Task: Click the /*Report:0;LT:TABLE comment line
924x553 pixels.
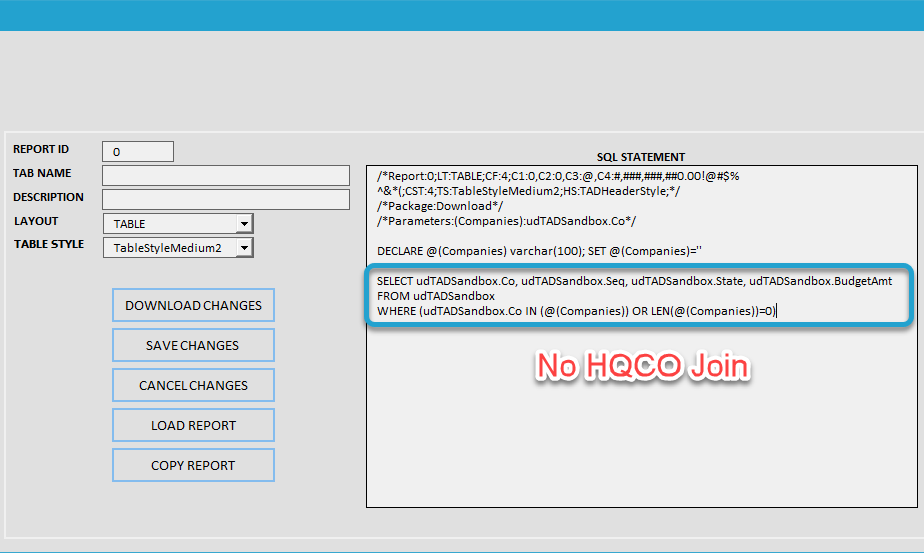Action: (x=557, y=176)
